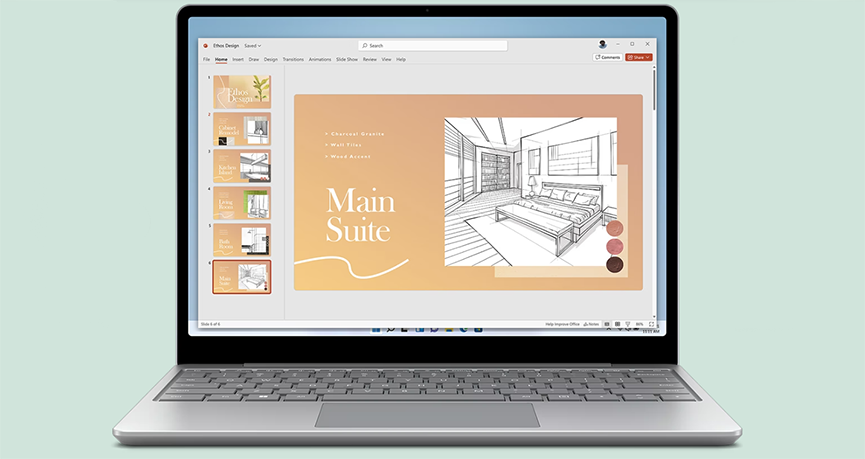Toggle the Notes pane in status bar
Screen dimensions: 865x459
click(x=593, y=324)
